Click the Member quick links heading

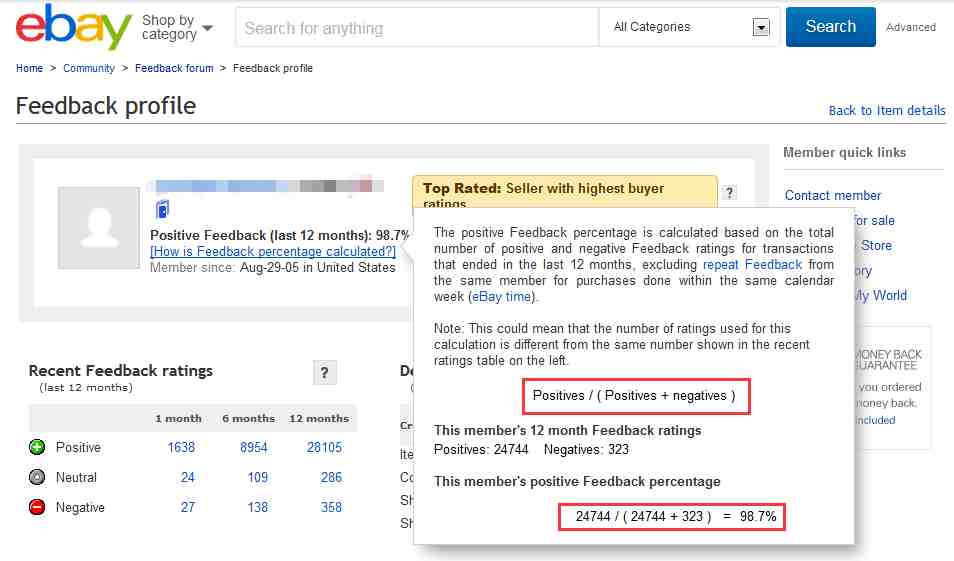click(844, 152)
